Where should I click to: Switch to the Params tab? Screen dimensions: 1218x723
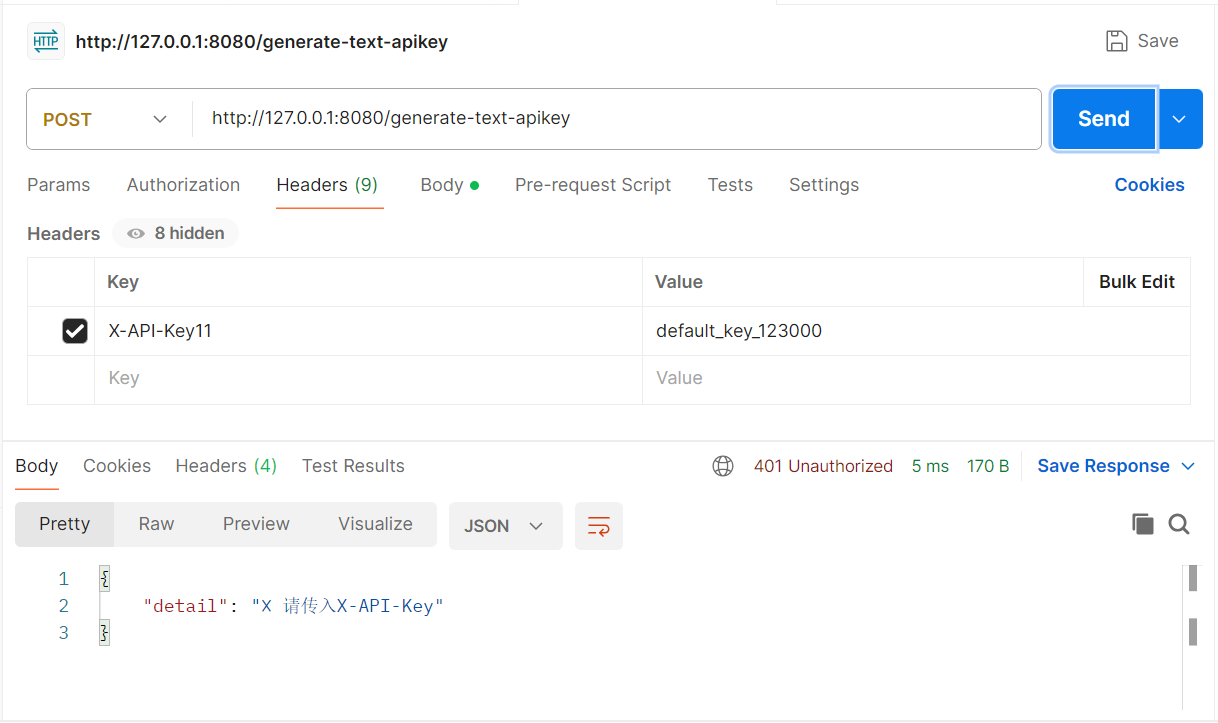pyautogui.click(x=58, y=185)
